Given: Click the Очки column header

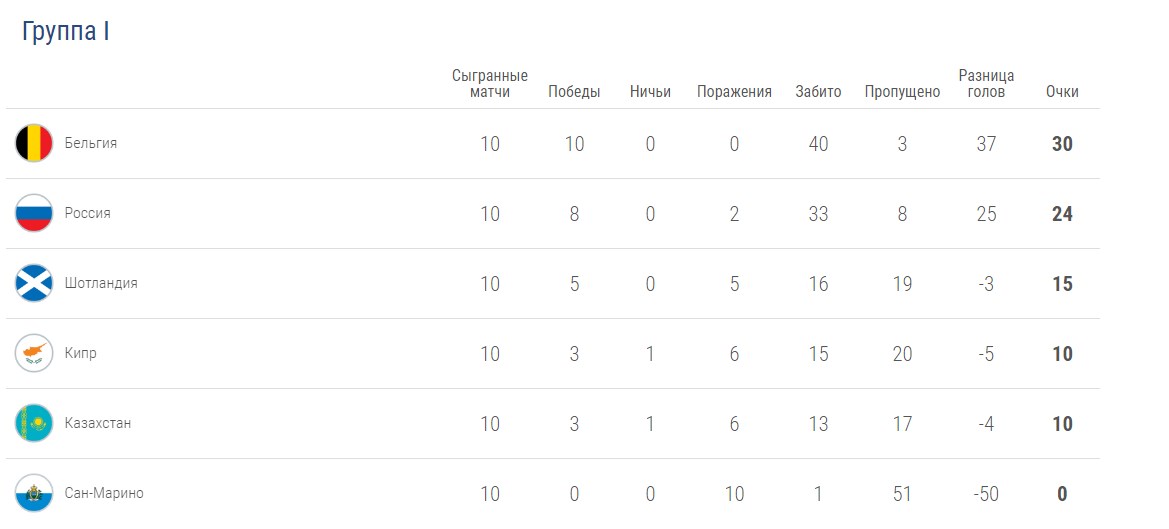Looking at the screenshot, I should coord(1062,92).
